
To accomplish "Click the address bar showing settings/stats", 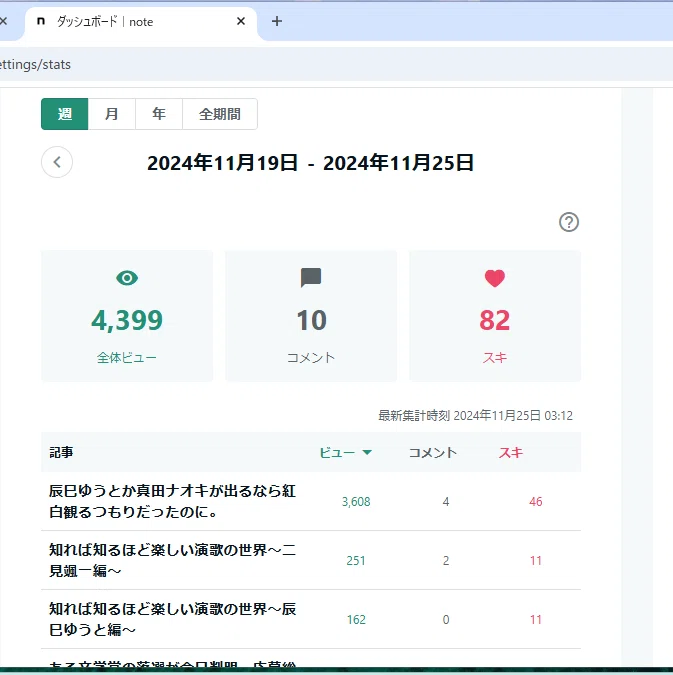I will point(336,65).
